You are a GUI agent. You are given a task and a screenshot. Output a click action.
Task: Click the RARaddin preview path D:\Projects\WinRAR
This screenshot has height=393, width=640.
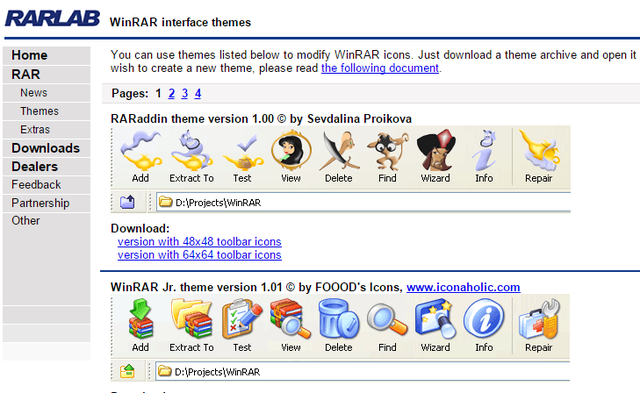tap(218, 203)
